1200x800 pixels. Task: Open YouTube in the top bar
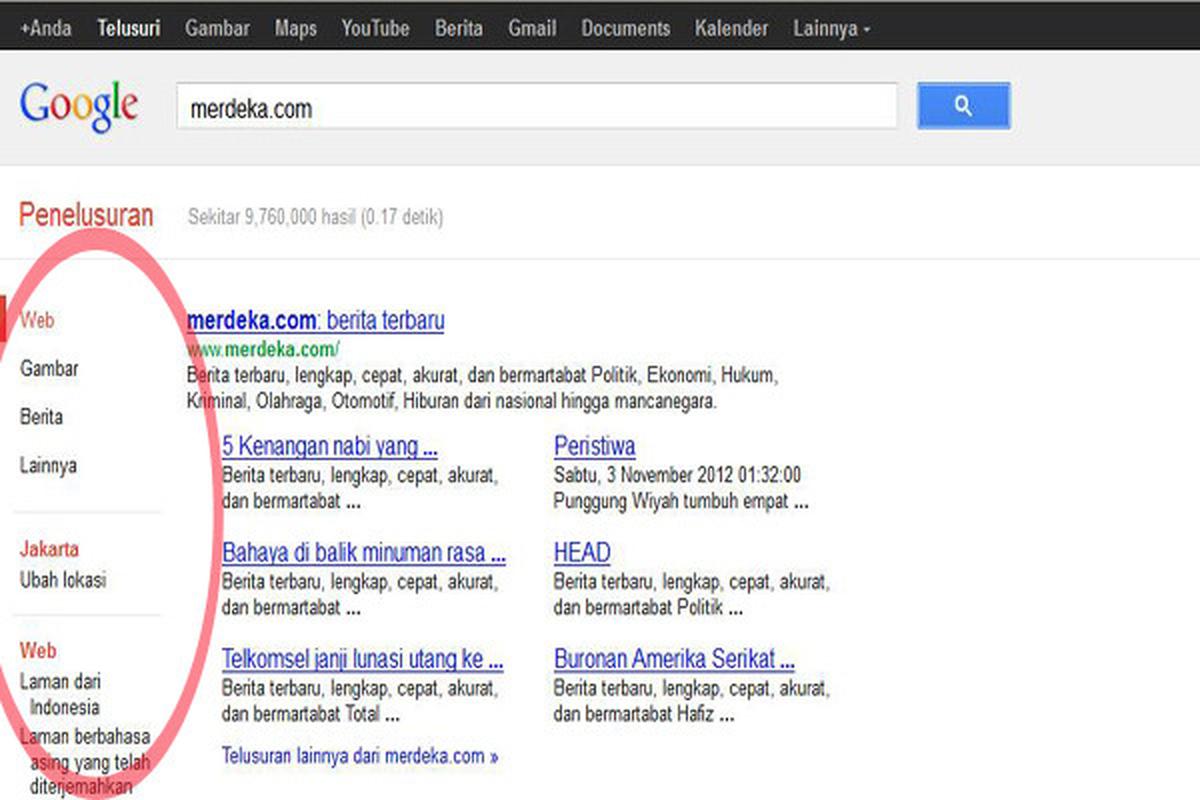375,29
